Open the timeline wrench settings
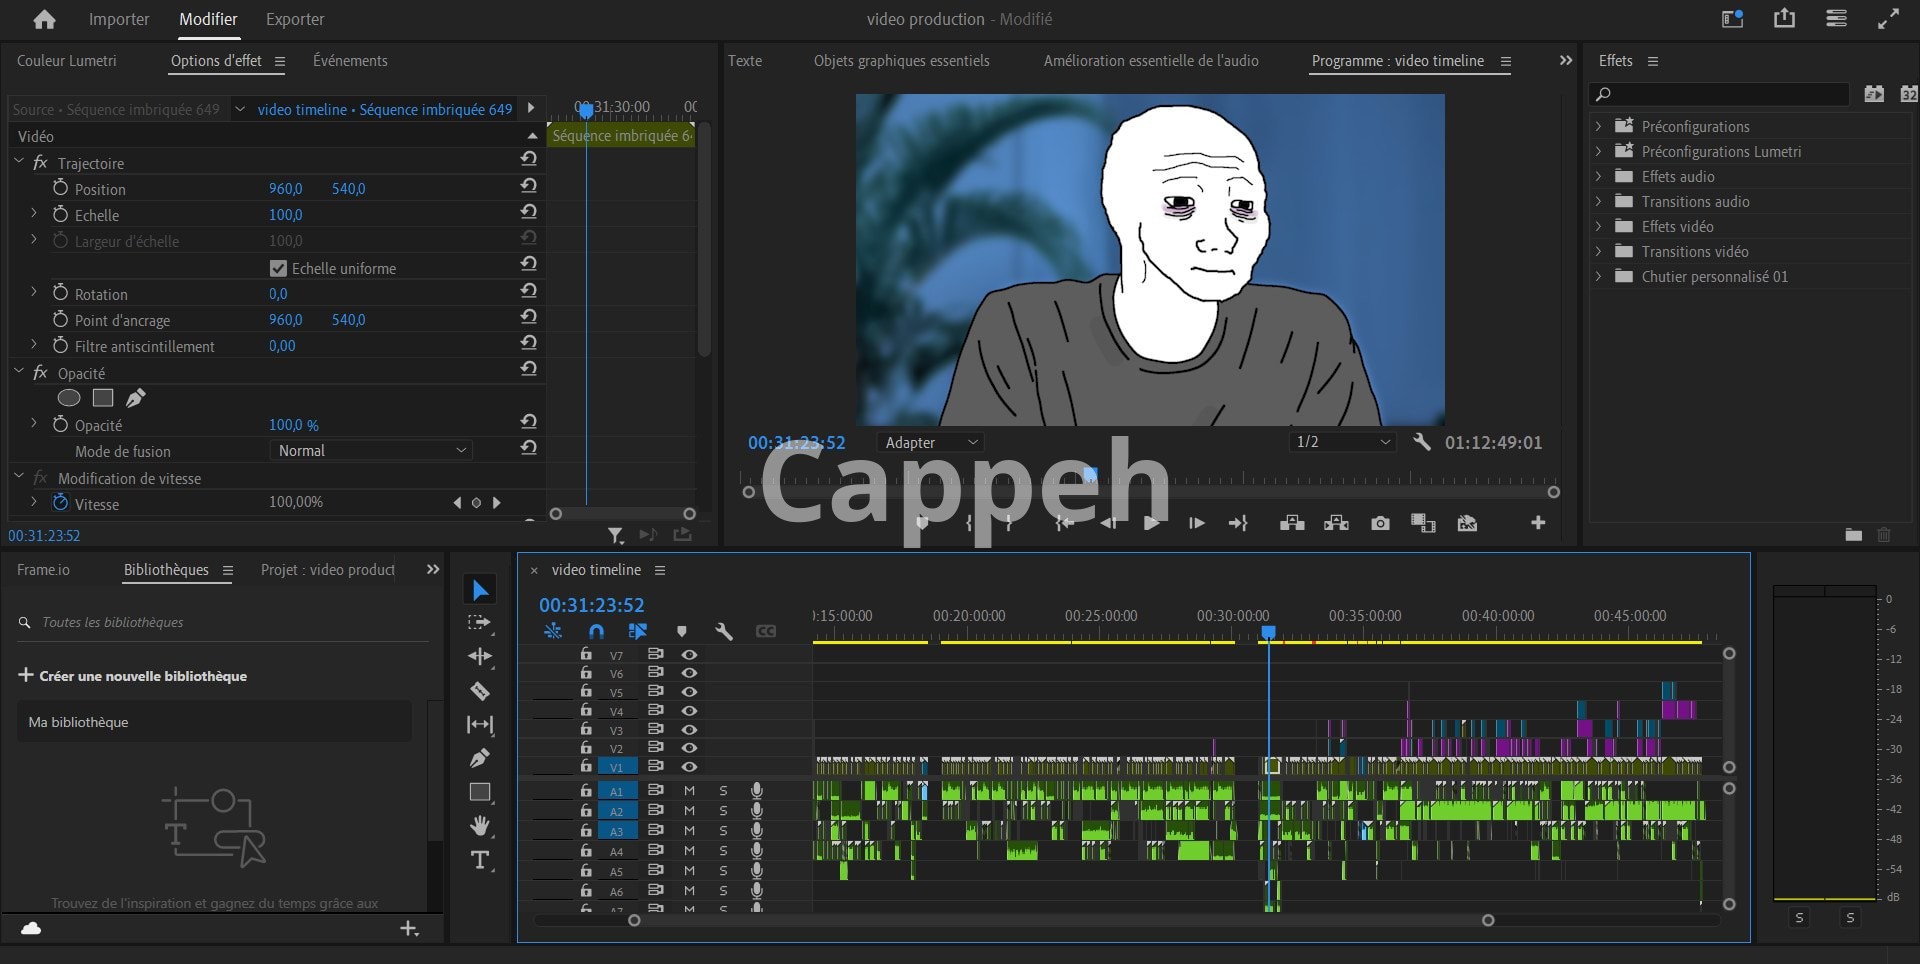Screen dimensions: 1920x964 pos(724,631)
